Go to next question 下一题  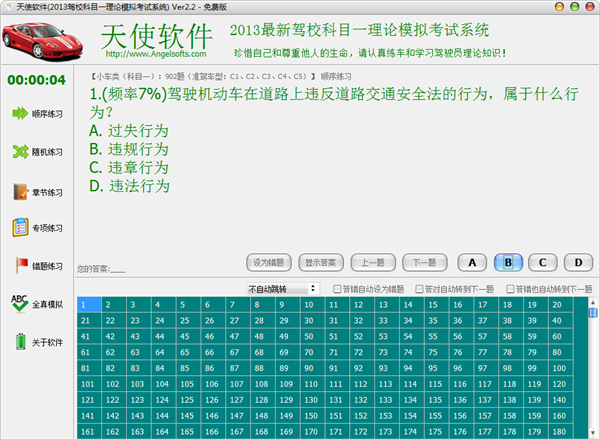tap(424, 262)
